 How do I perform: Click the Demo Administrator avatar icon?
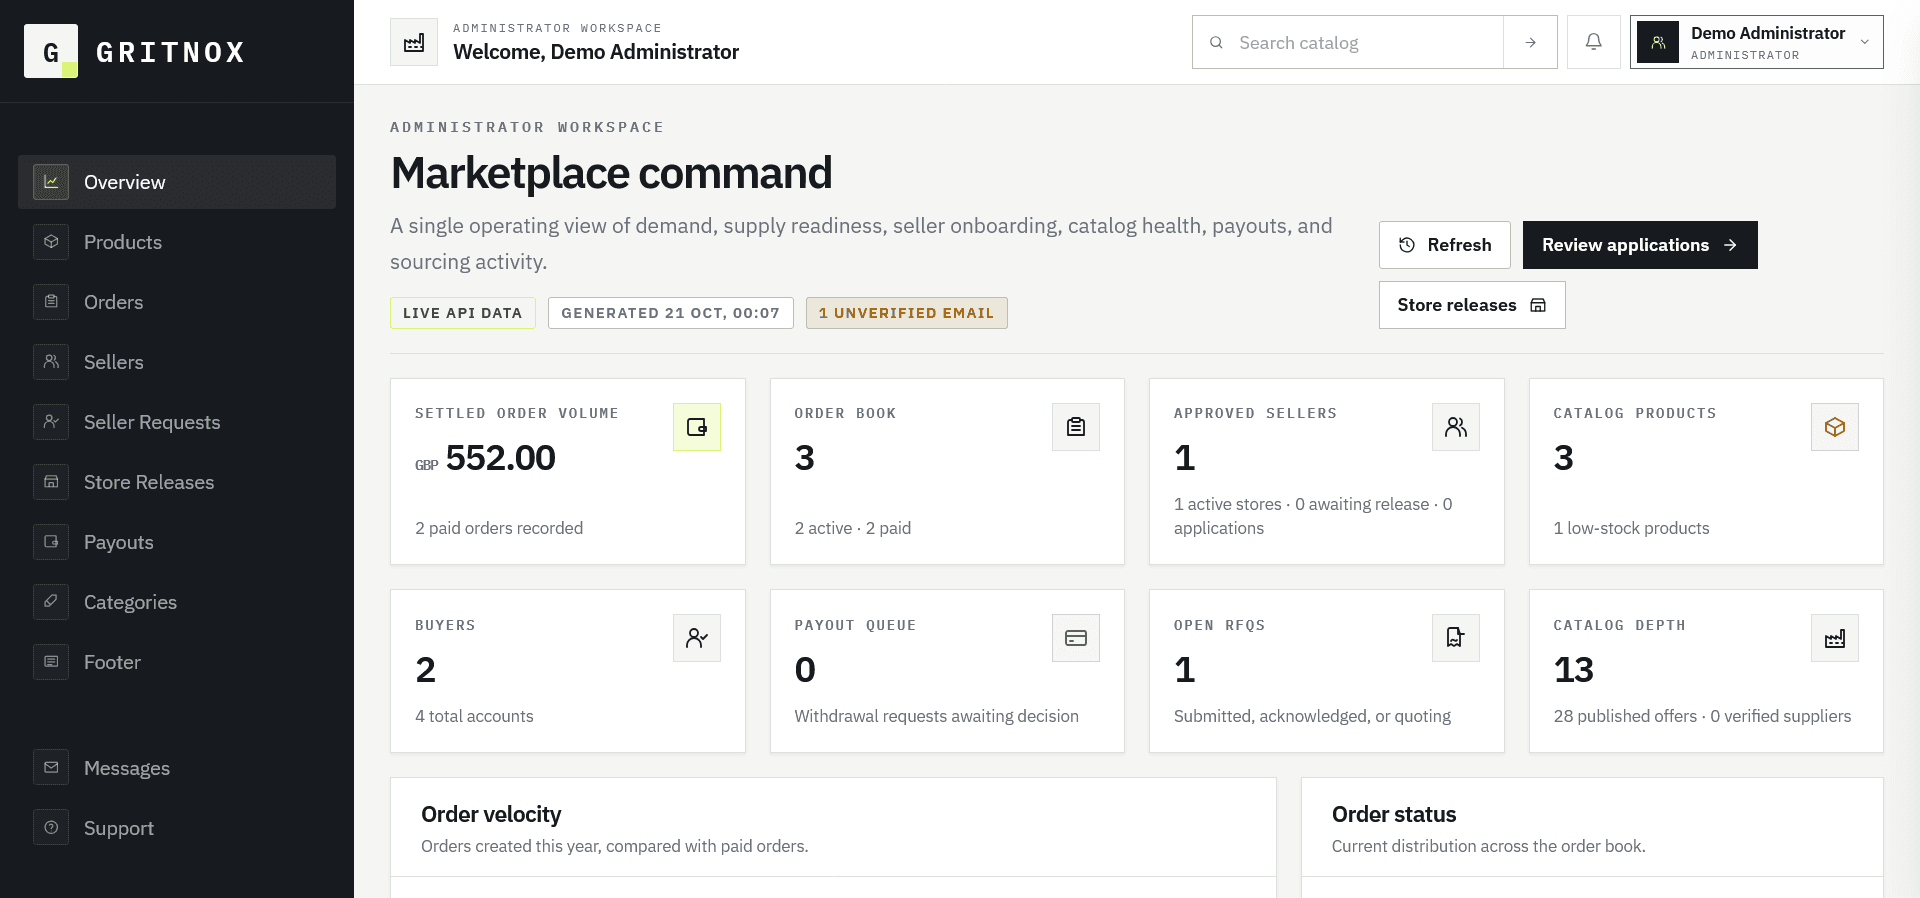(x=1658, y=42)
